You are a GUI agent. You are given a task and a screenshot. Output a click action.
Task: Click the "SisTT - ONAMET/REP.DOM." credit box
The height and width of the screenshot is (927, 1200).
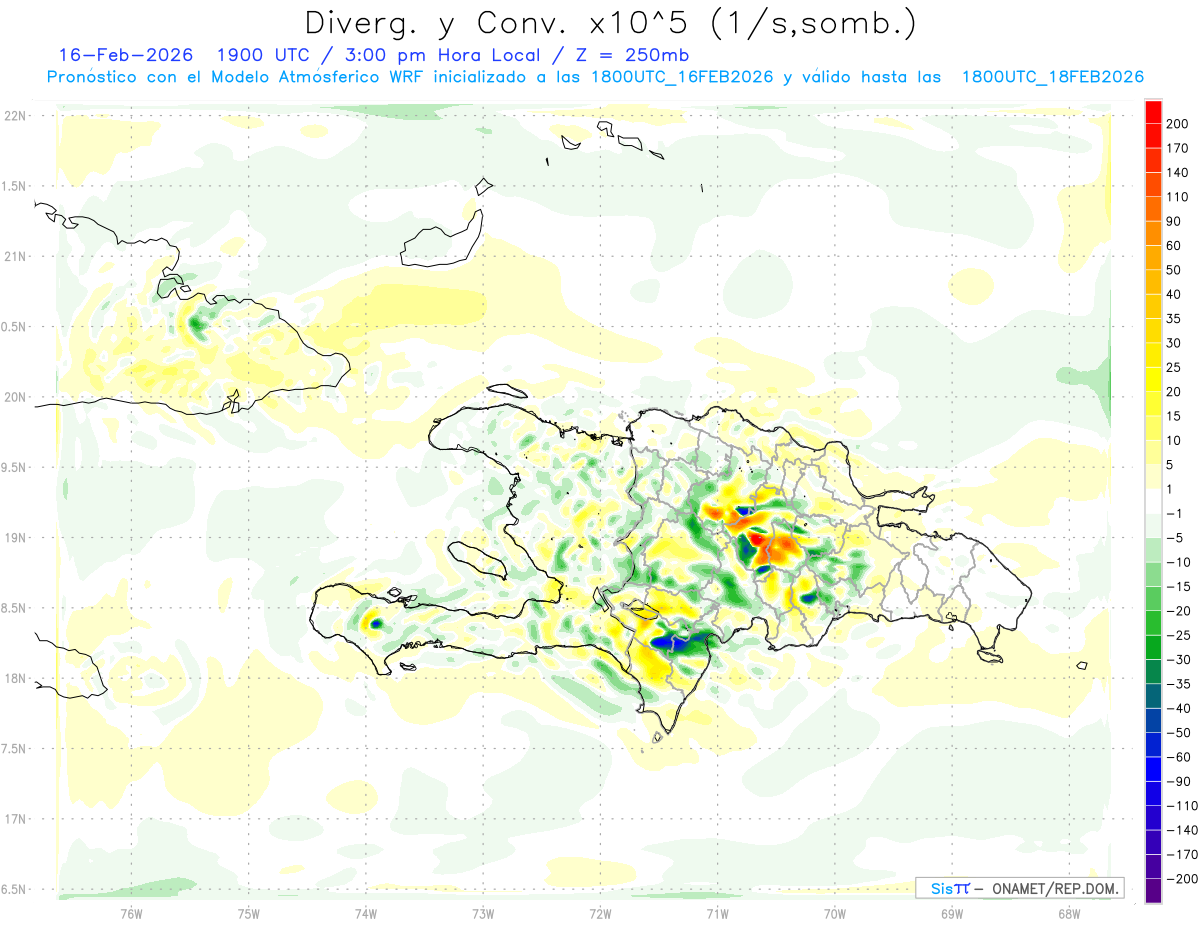coord(1019,888)
